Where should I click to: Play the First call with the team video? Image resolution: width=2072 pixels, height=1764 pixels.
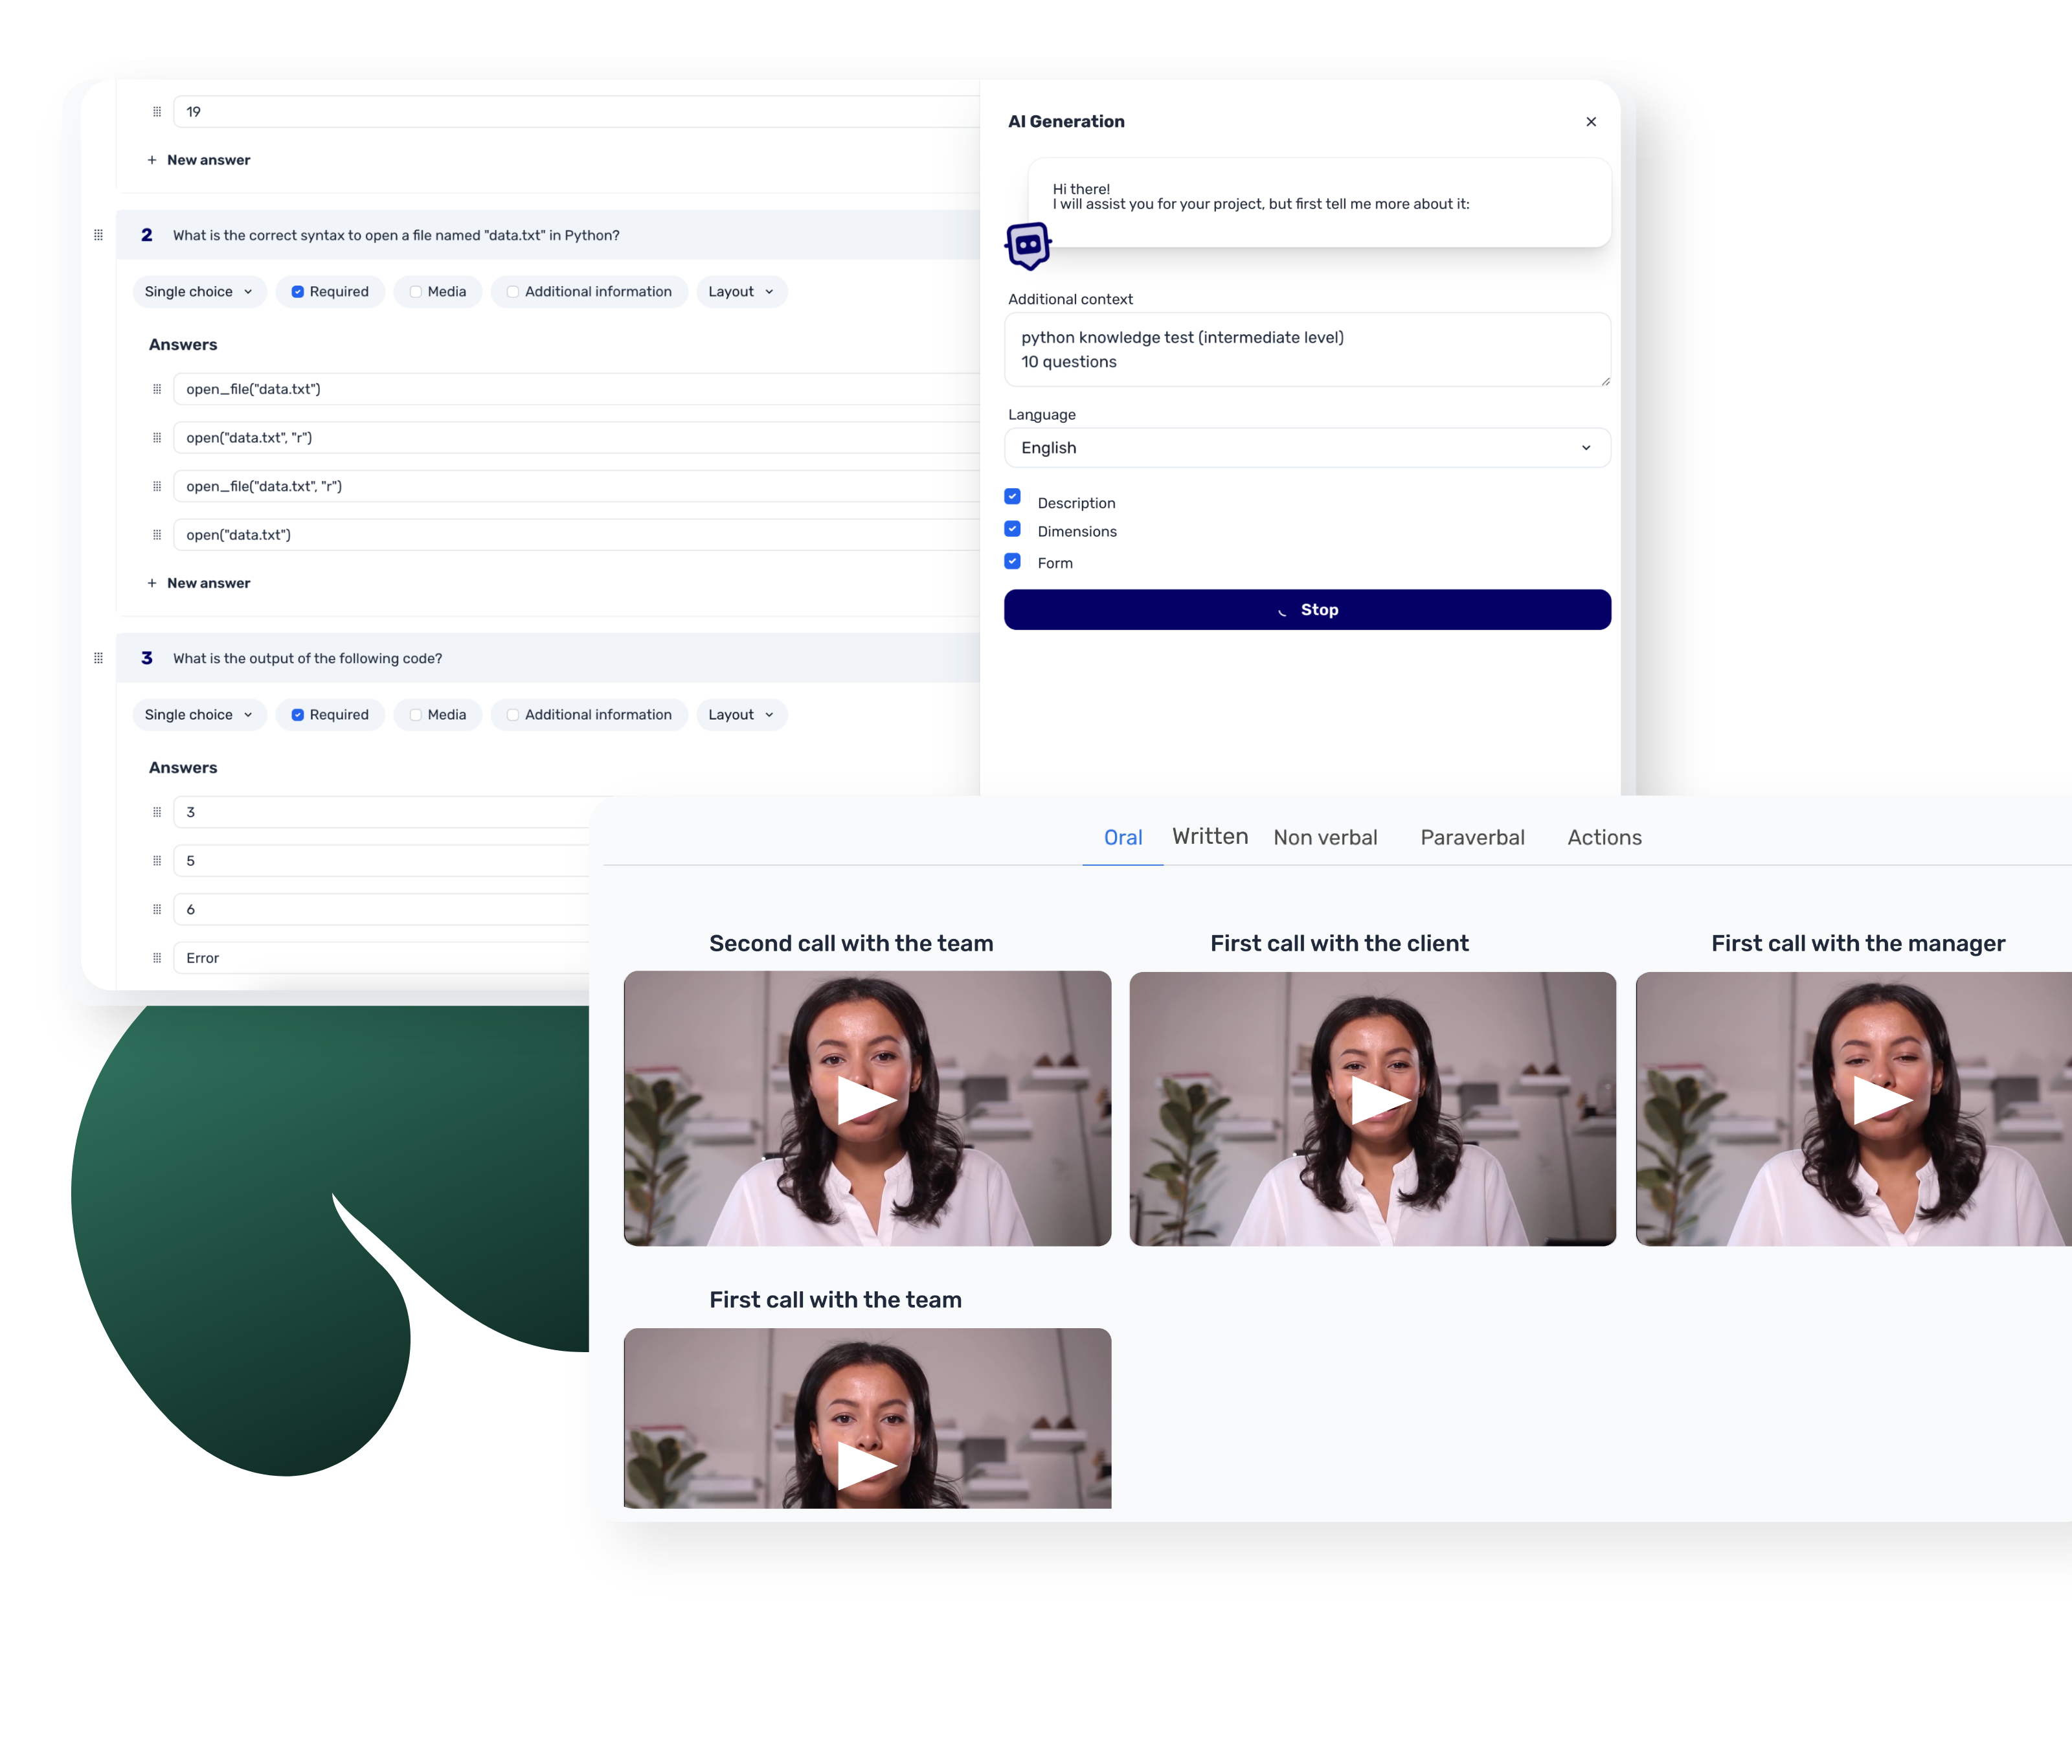(867, 1466)
